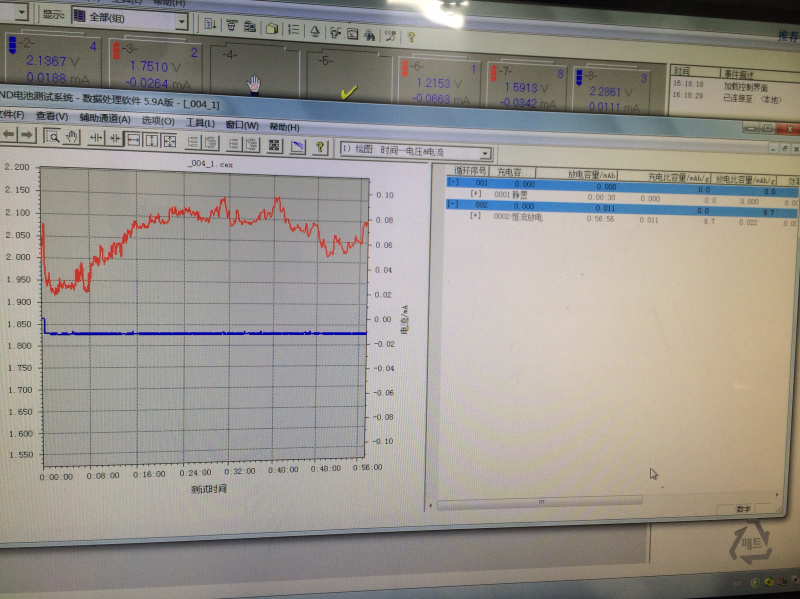The height and width of the screenshot is (599, 800).
Task: Select channel -7- panel showing 1.5913 V
Action: (526, 86)
